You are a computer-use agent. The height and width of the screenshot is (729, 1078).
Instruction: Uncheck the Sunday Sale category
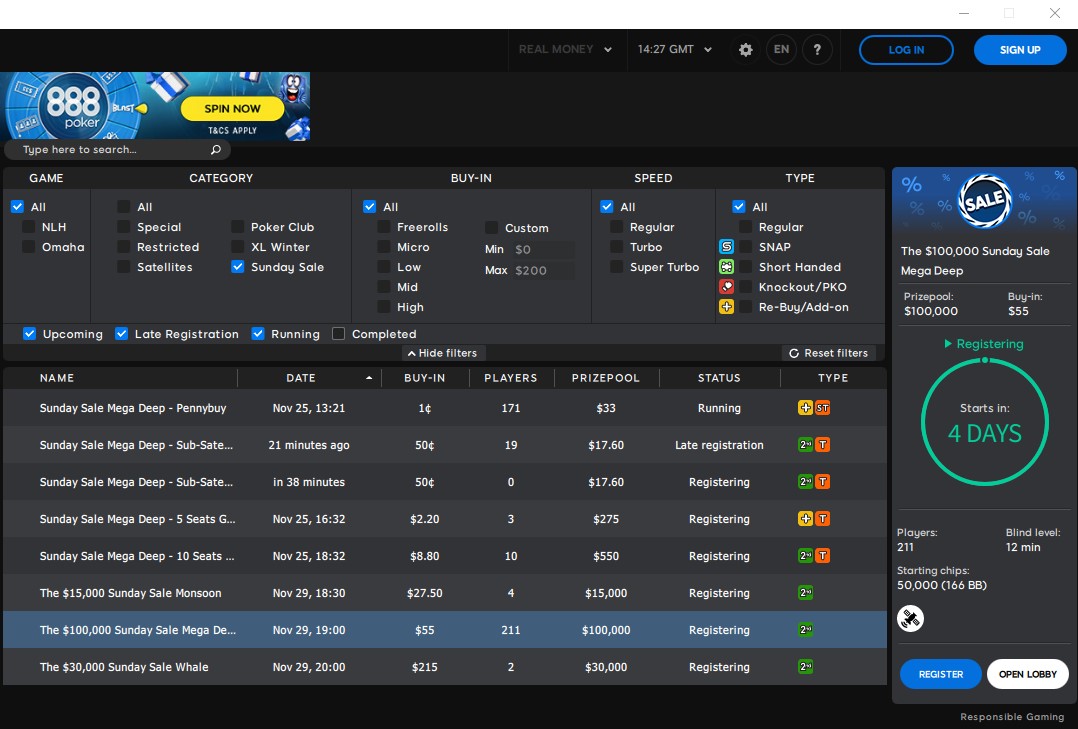pos(237,267)
